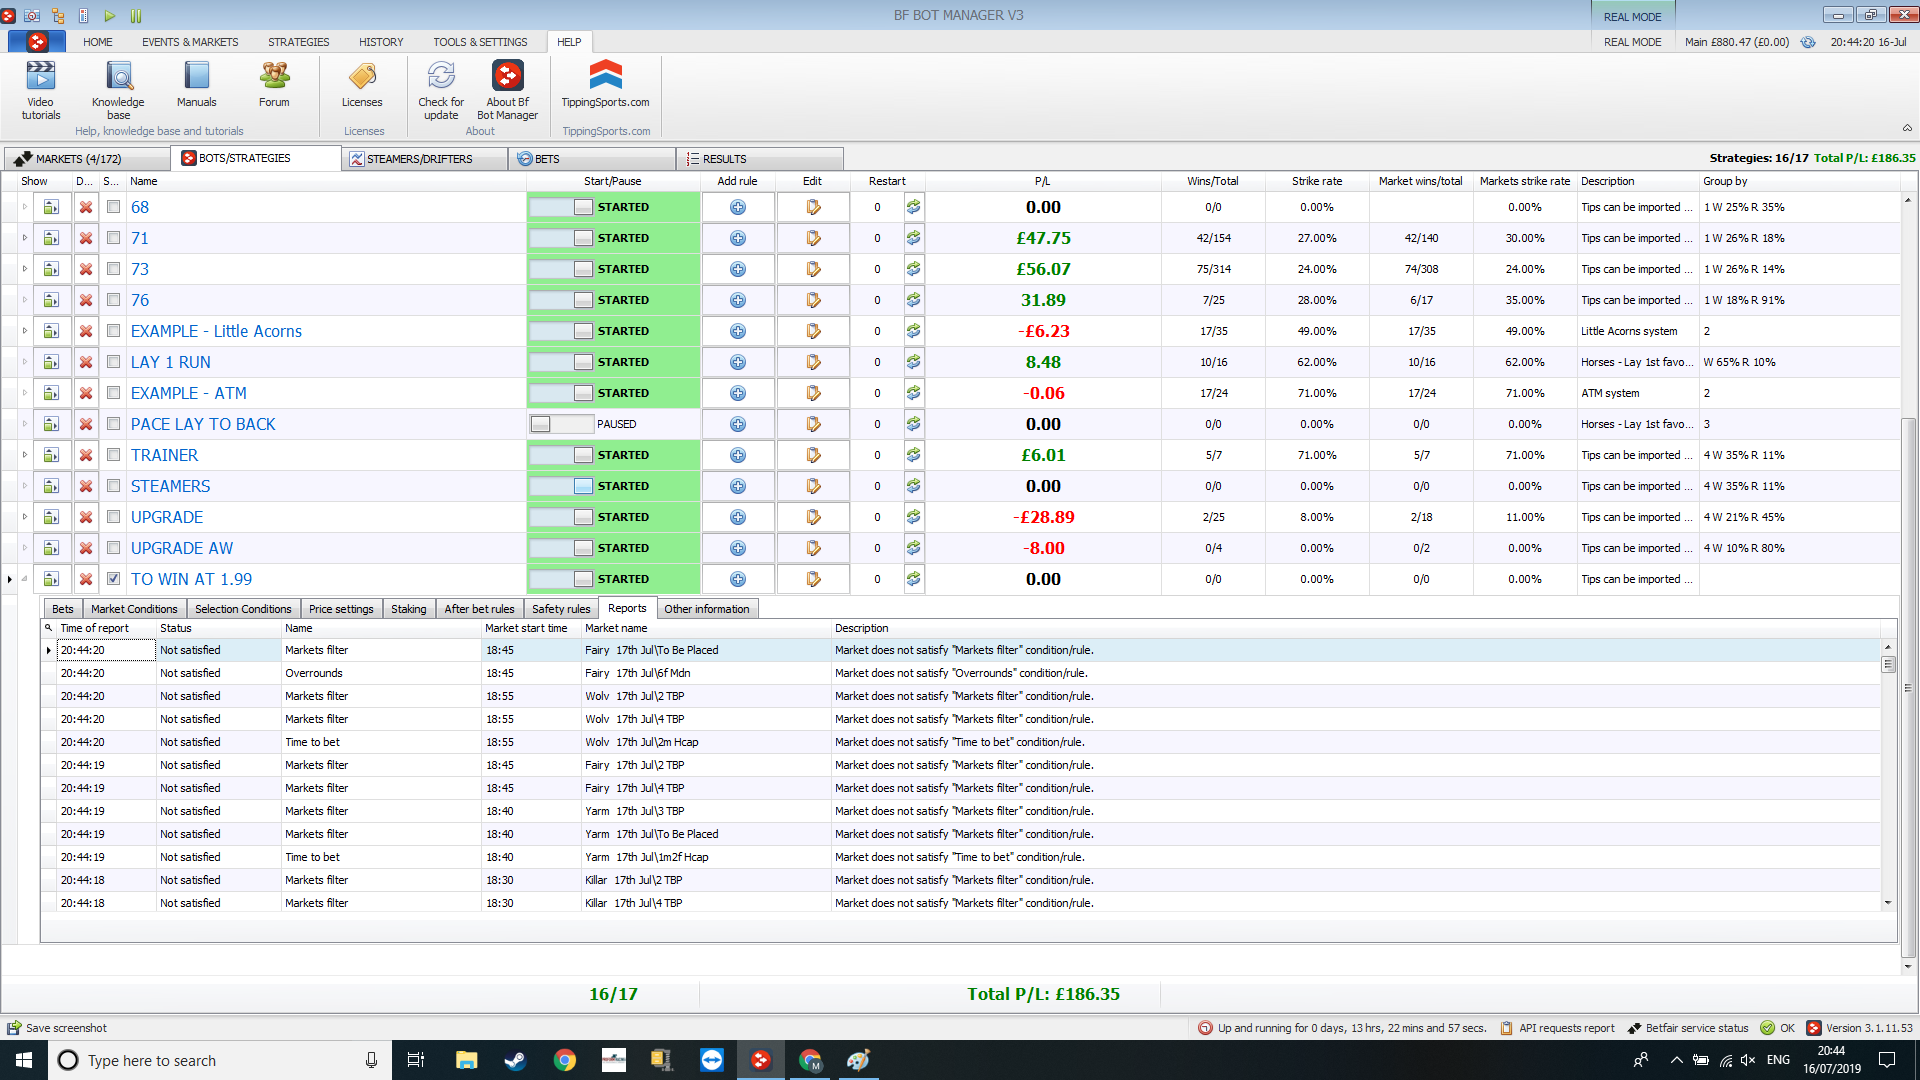Screen dimensions: 1920x1080
Task: Click the Windows search box on taskbar
Action: (218, 1060)
